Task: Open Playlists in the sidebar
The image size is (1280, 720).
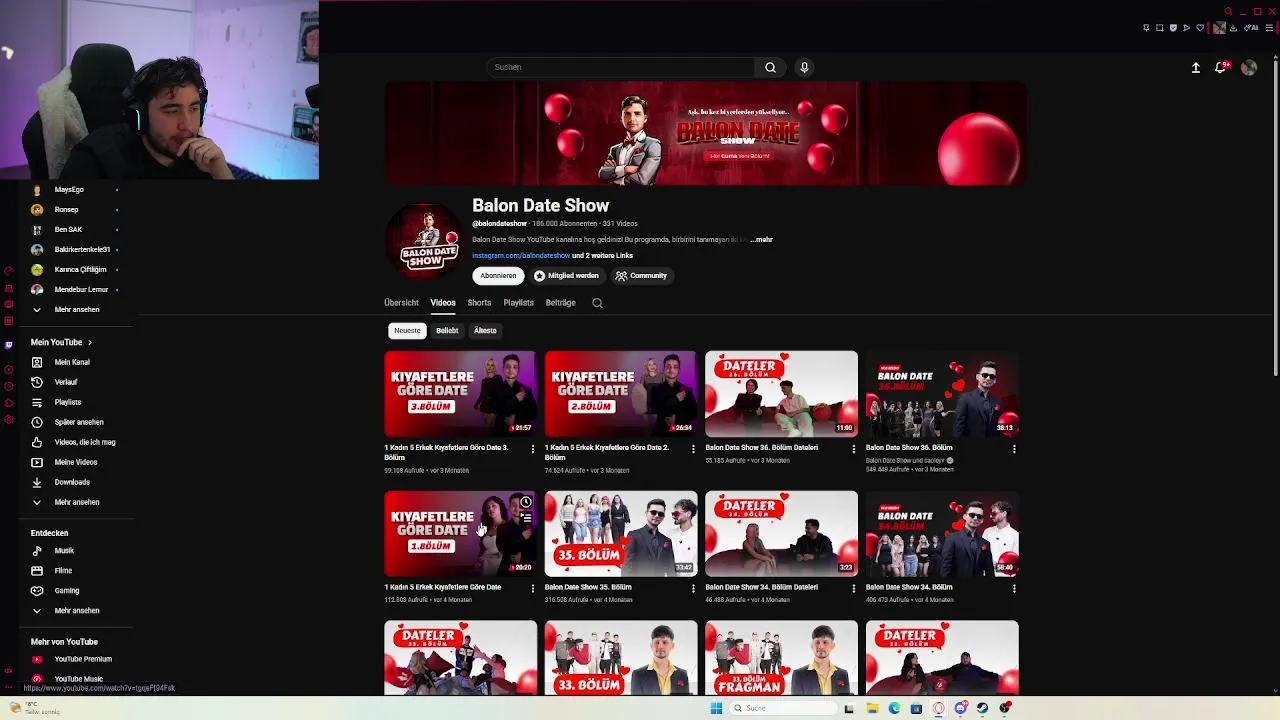Action: (74, 402)
